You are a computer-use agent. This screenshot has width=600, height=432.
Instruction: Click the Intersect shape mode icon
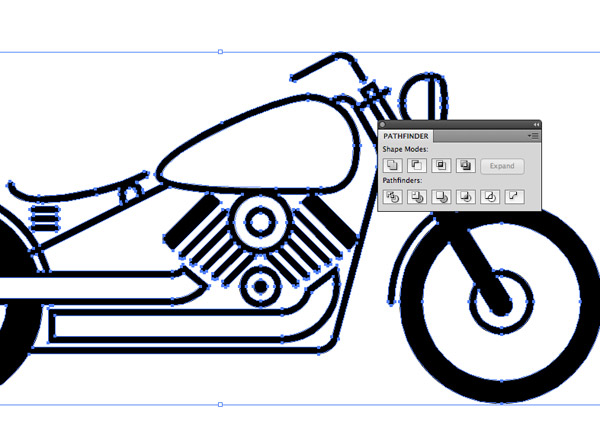point(441,166)
